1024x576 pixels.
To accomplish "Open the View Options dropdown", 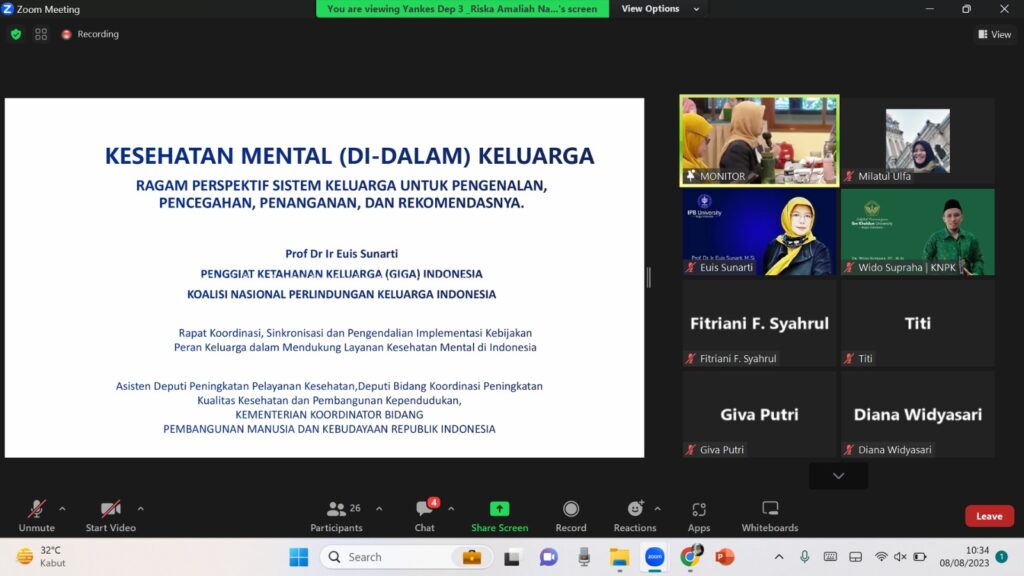I will (x=656, y=9).
